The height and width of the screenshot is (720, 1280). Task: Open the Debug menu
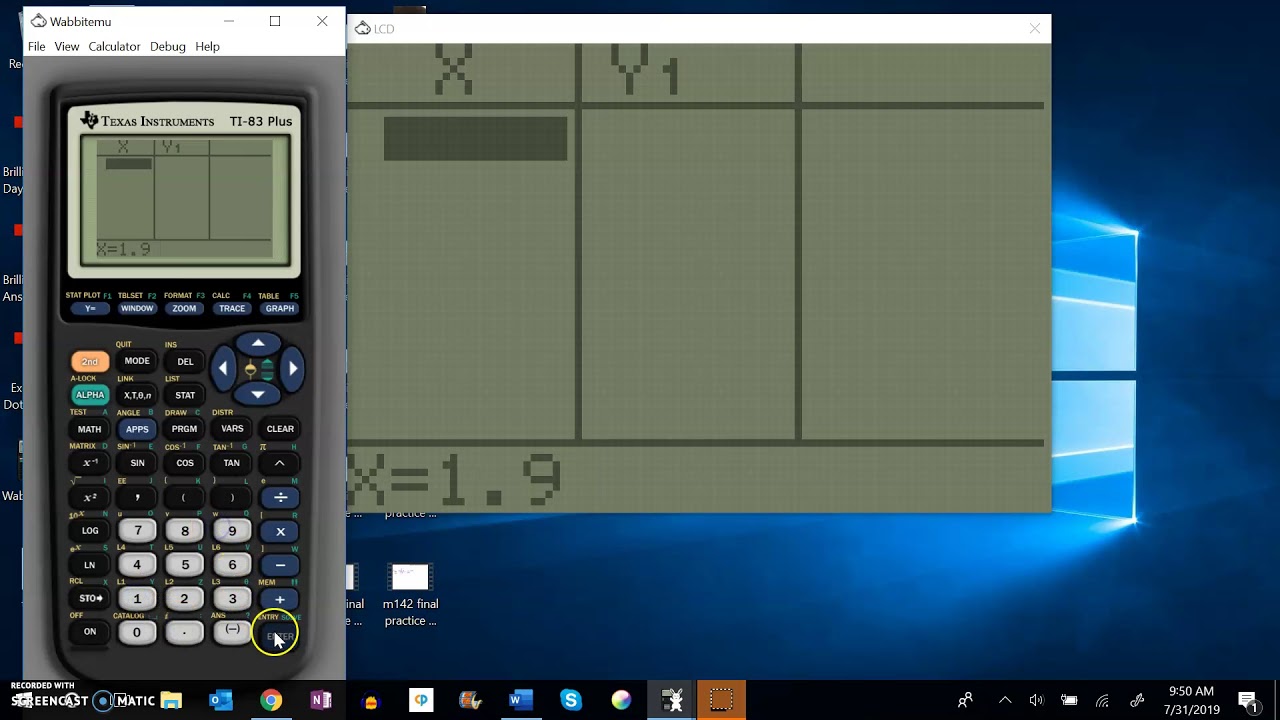[168, 47]
